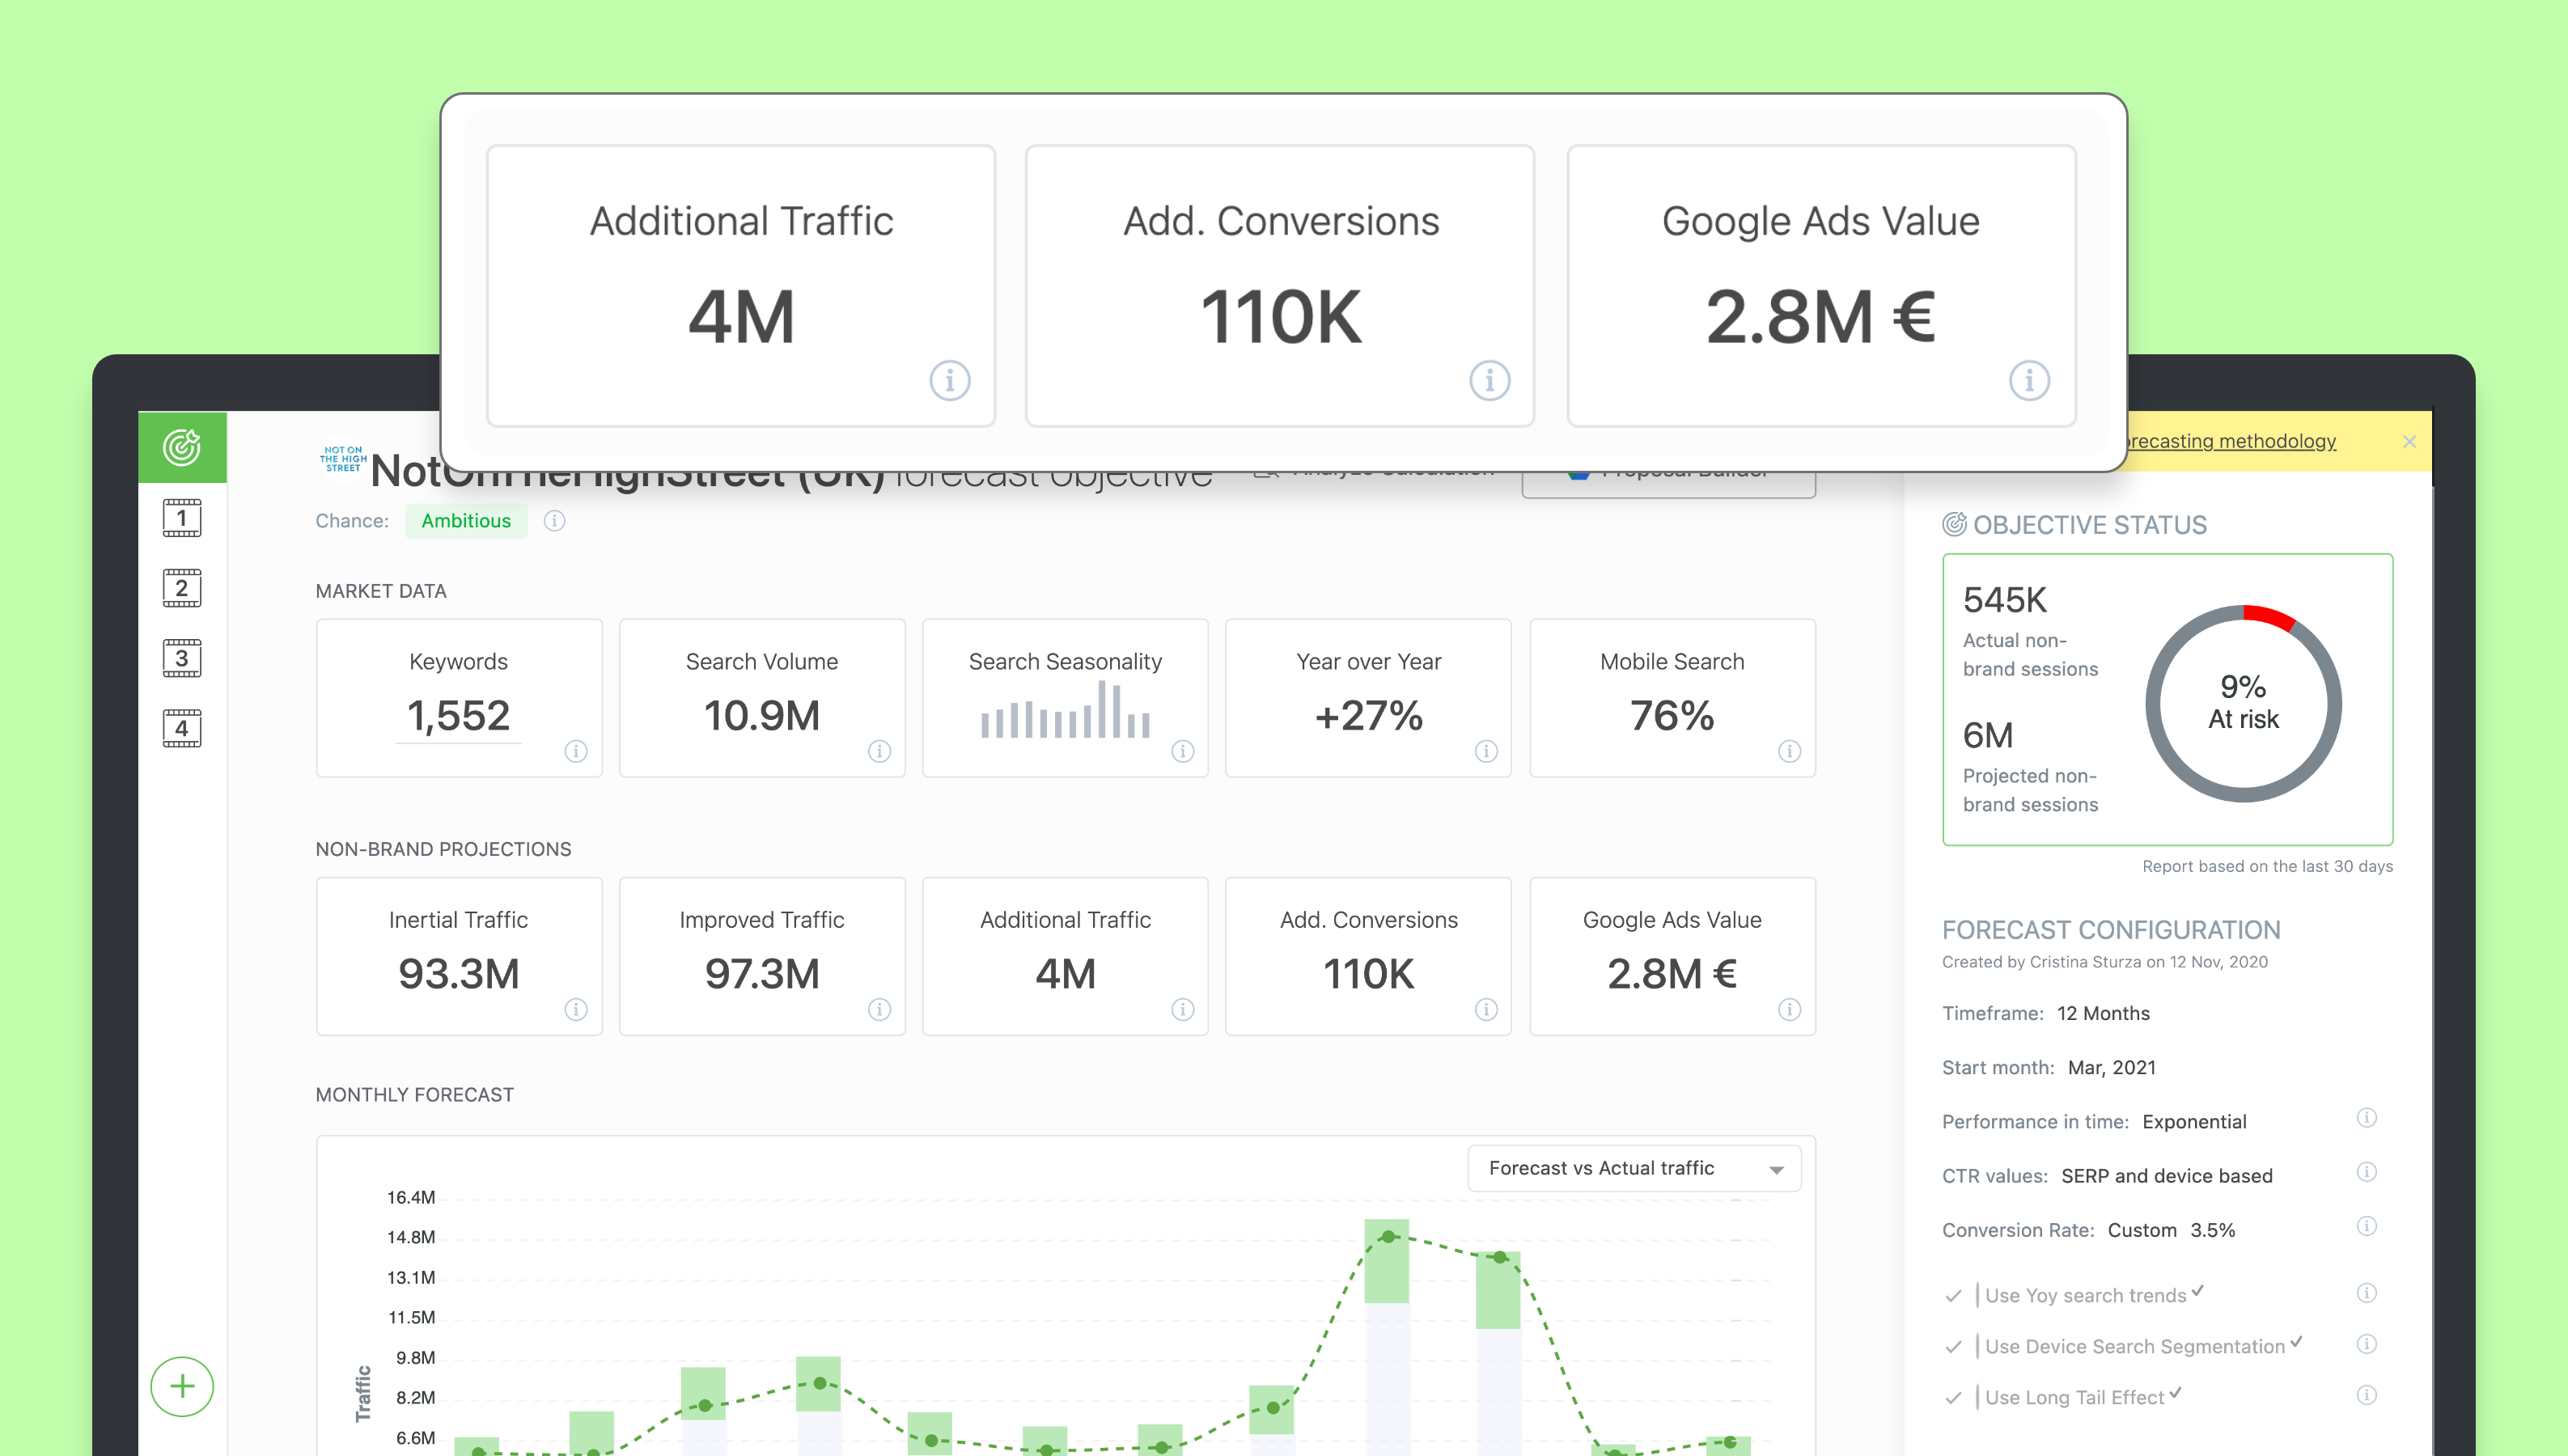Click the tallest green bar in monthly forecast
The image size is (2568, 1456).
click(1386, 1260)
